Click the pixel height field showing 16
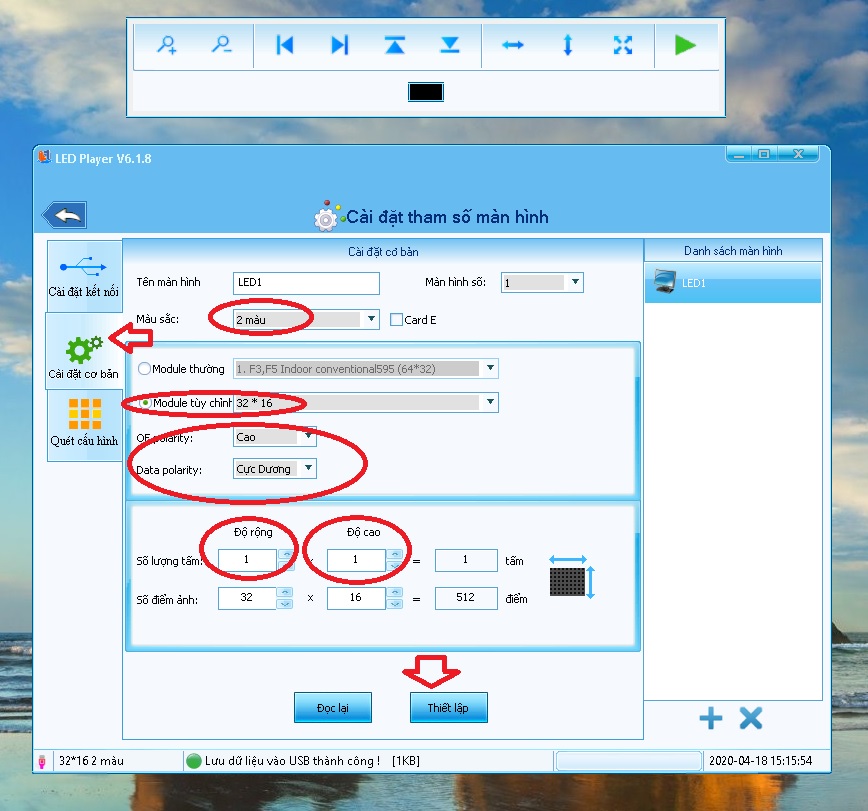The height and width of the screenshot is (811, 868). 356,598
